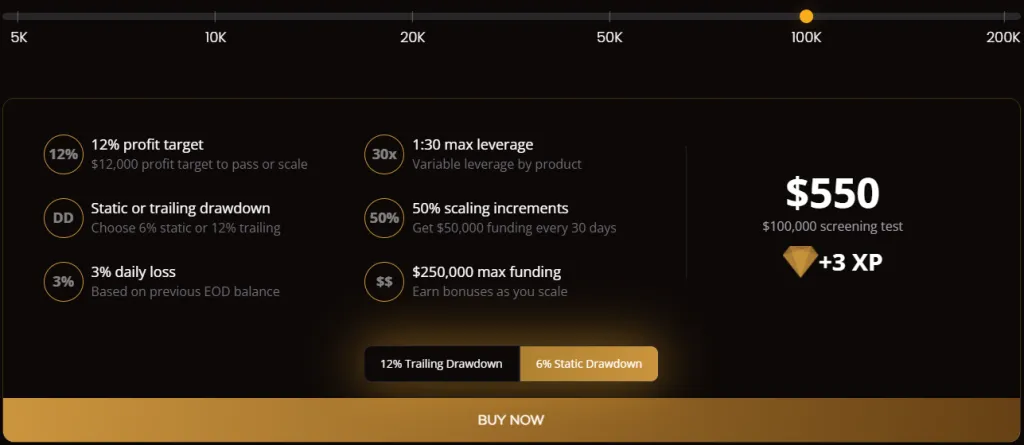Viewport: 1024px width, 445px height.
Task: Click the $550 price text
Action: (832, 192)
